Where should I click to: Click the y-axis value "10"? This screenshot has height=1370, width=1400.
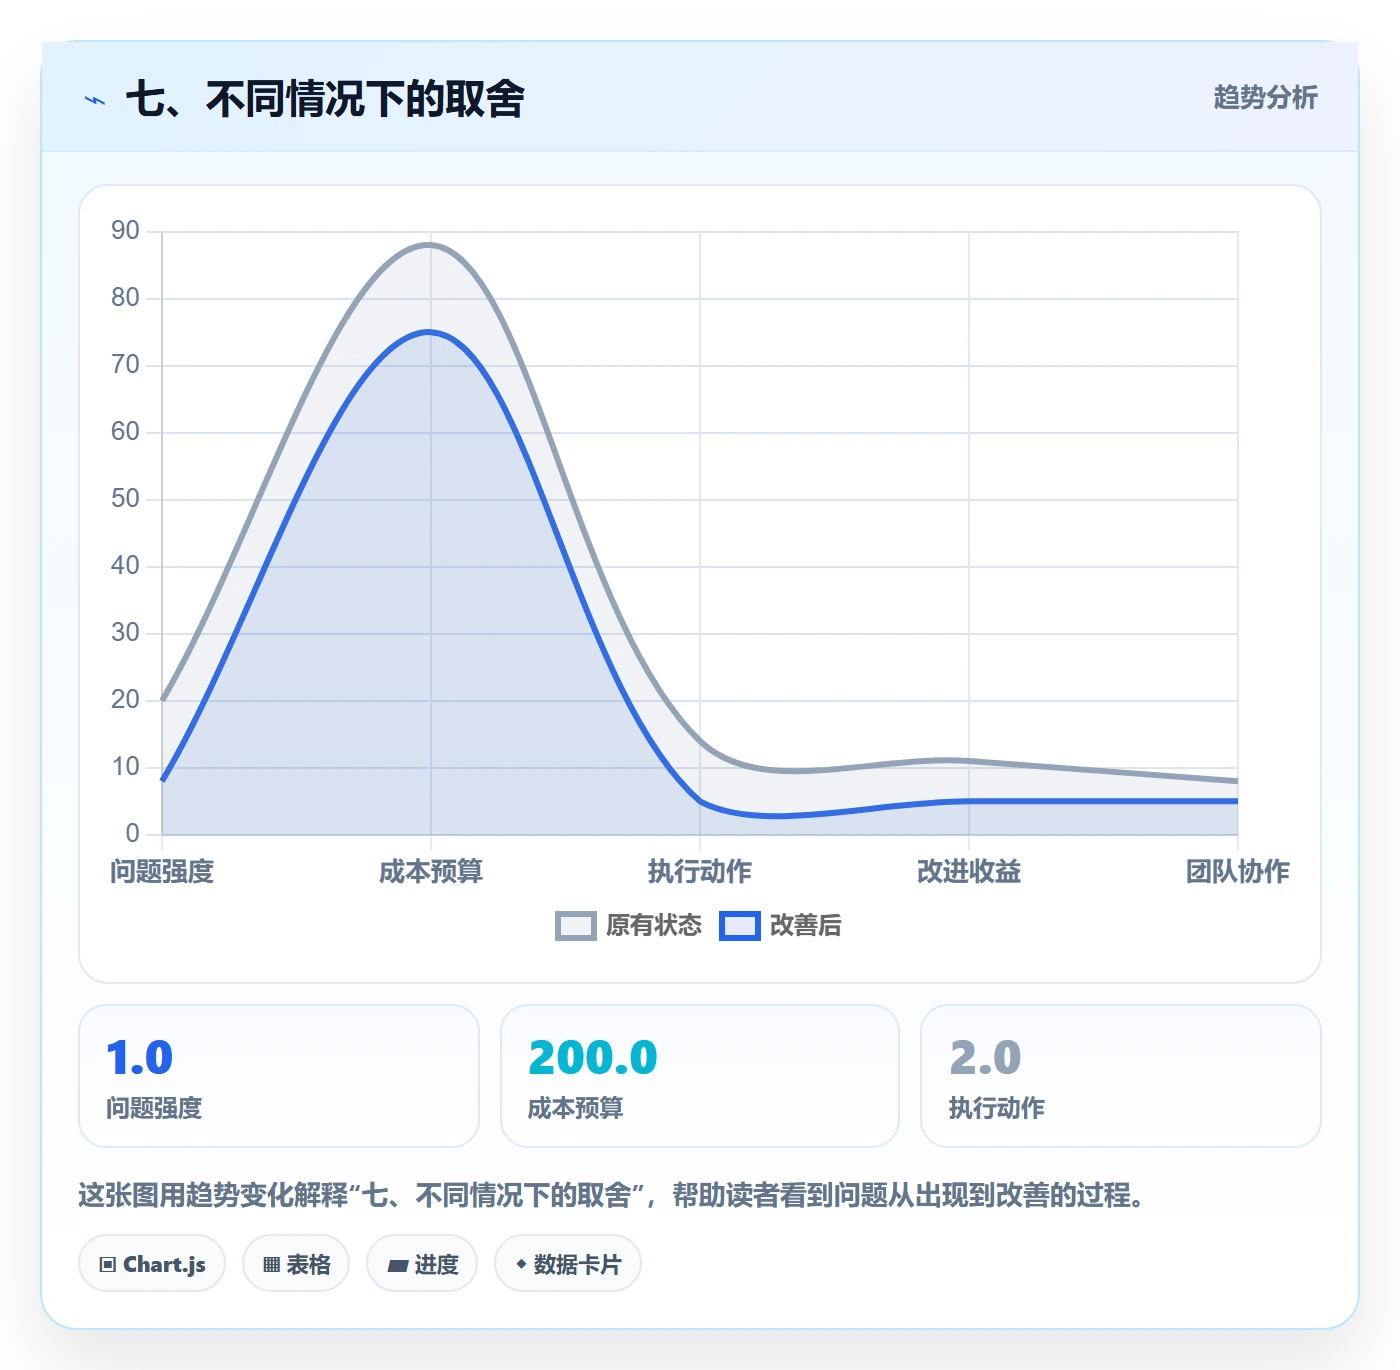pos(125,767)
